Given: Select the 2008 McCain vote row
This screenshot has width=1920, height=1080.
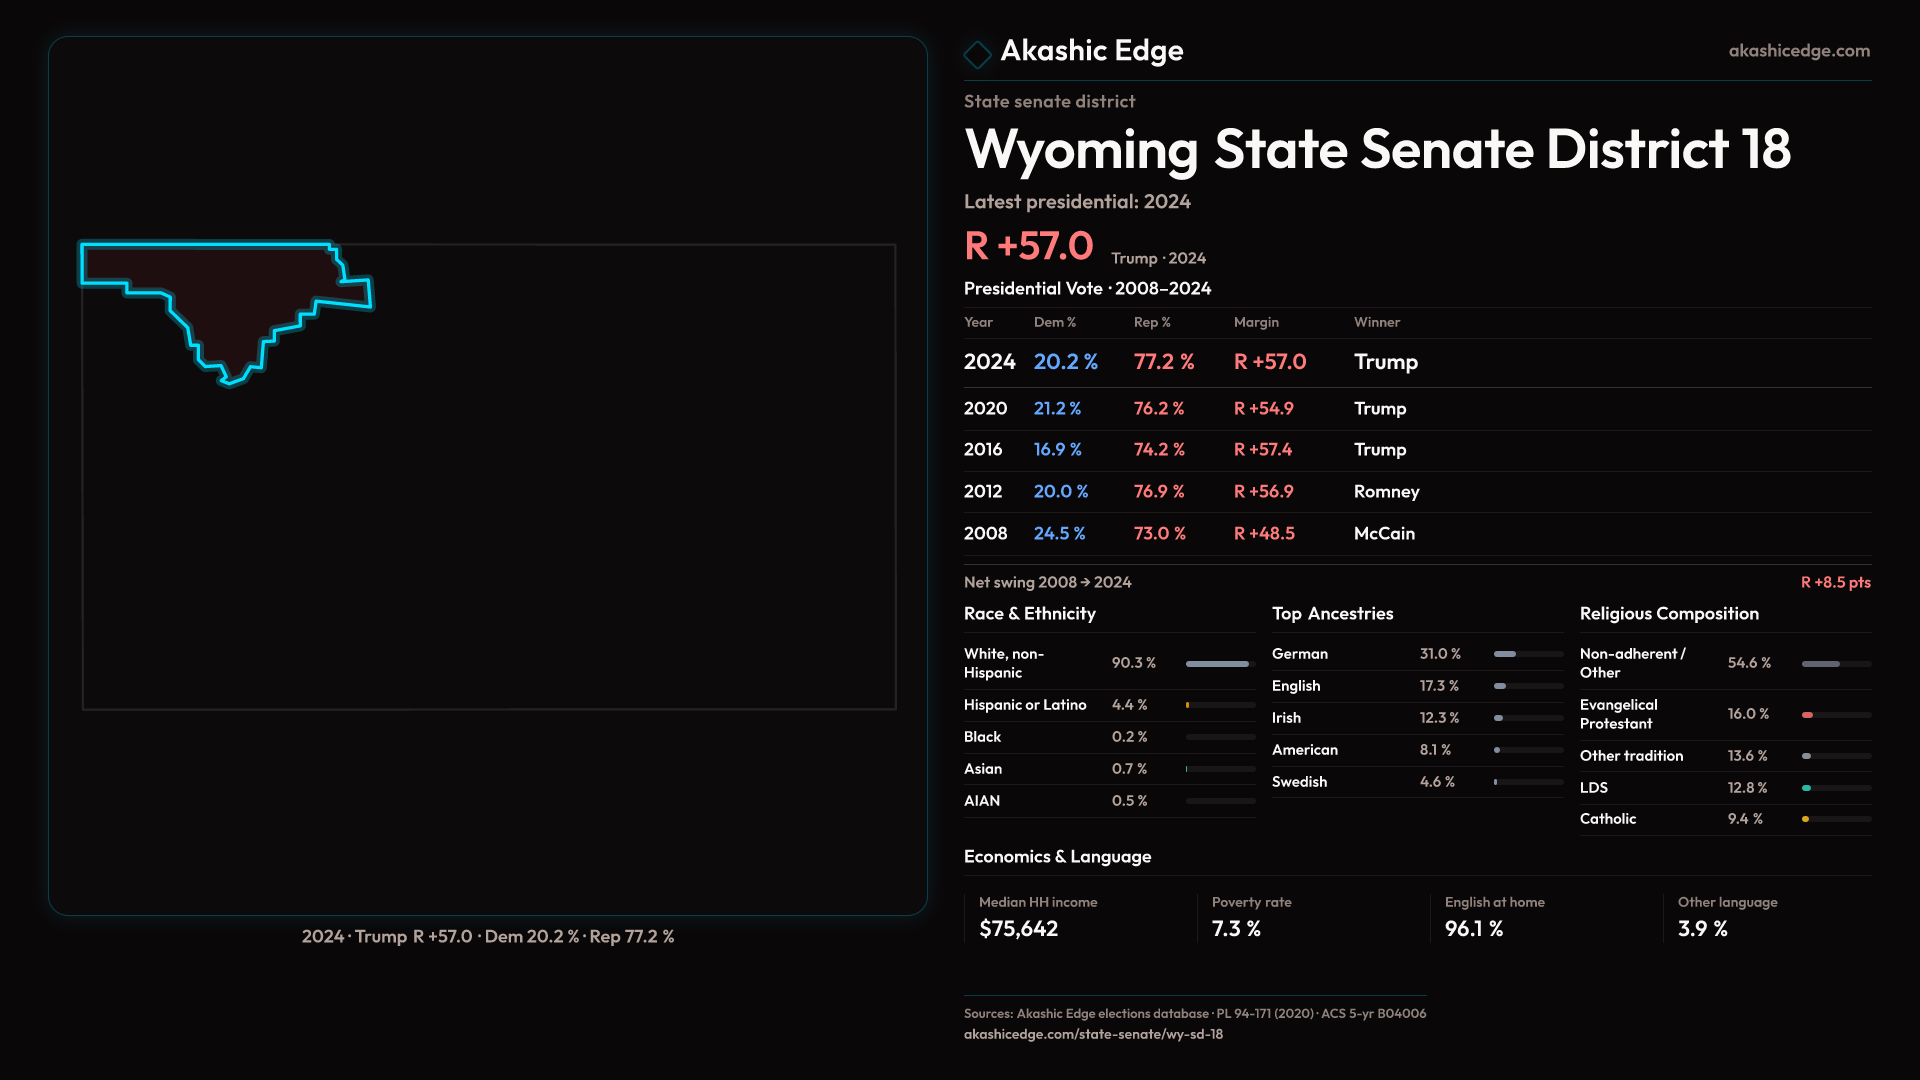Looking at the screenshot, I should tap(1416, 534).
